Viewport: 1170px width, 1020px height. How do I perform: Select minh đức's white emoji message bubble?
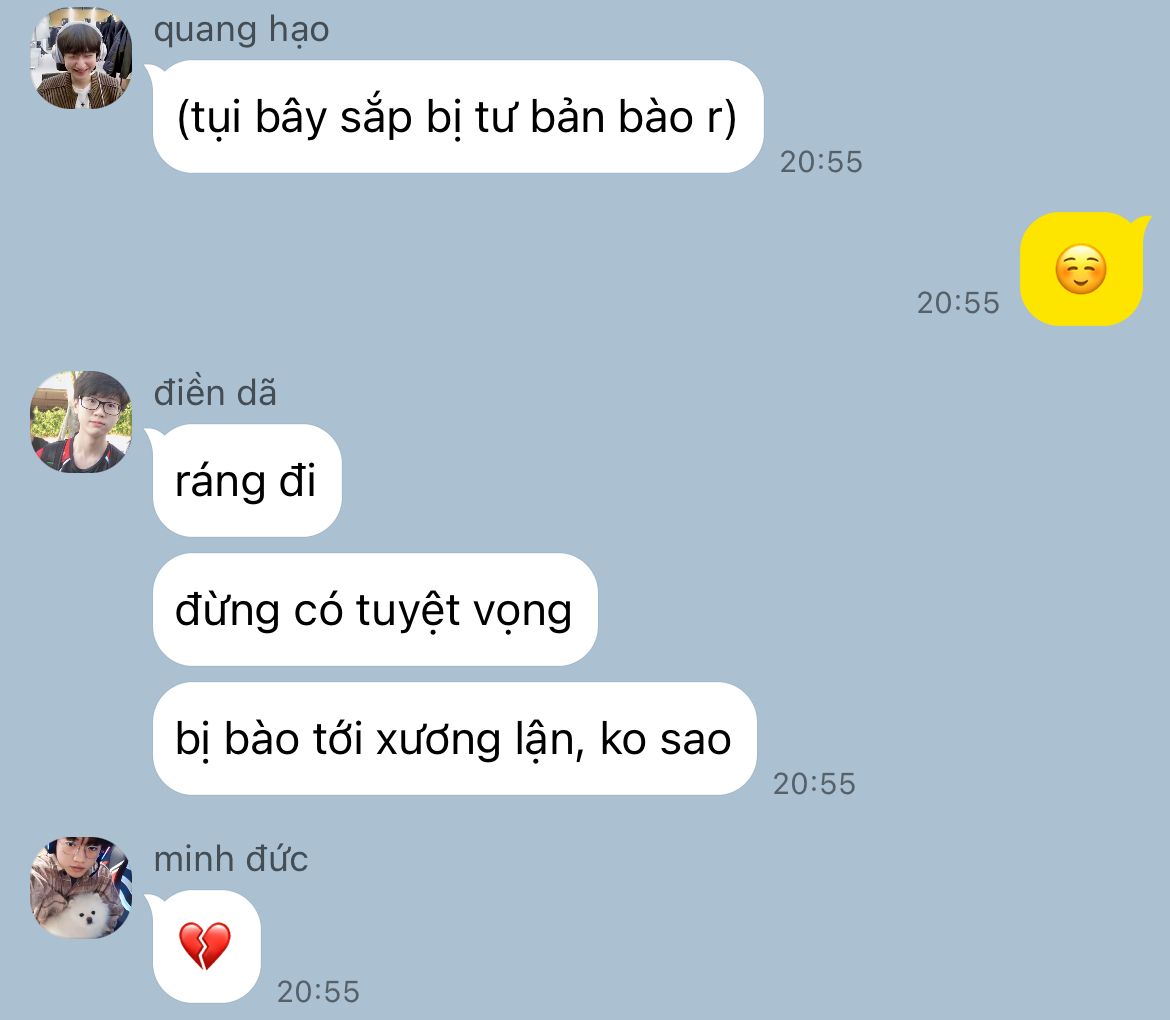[x=207, y=946]
